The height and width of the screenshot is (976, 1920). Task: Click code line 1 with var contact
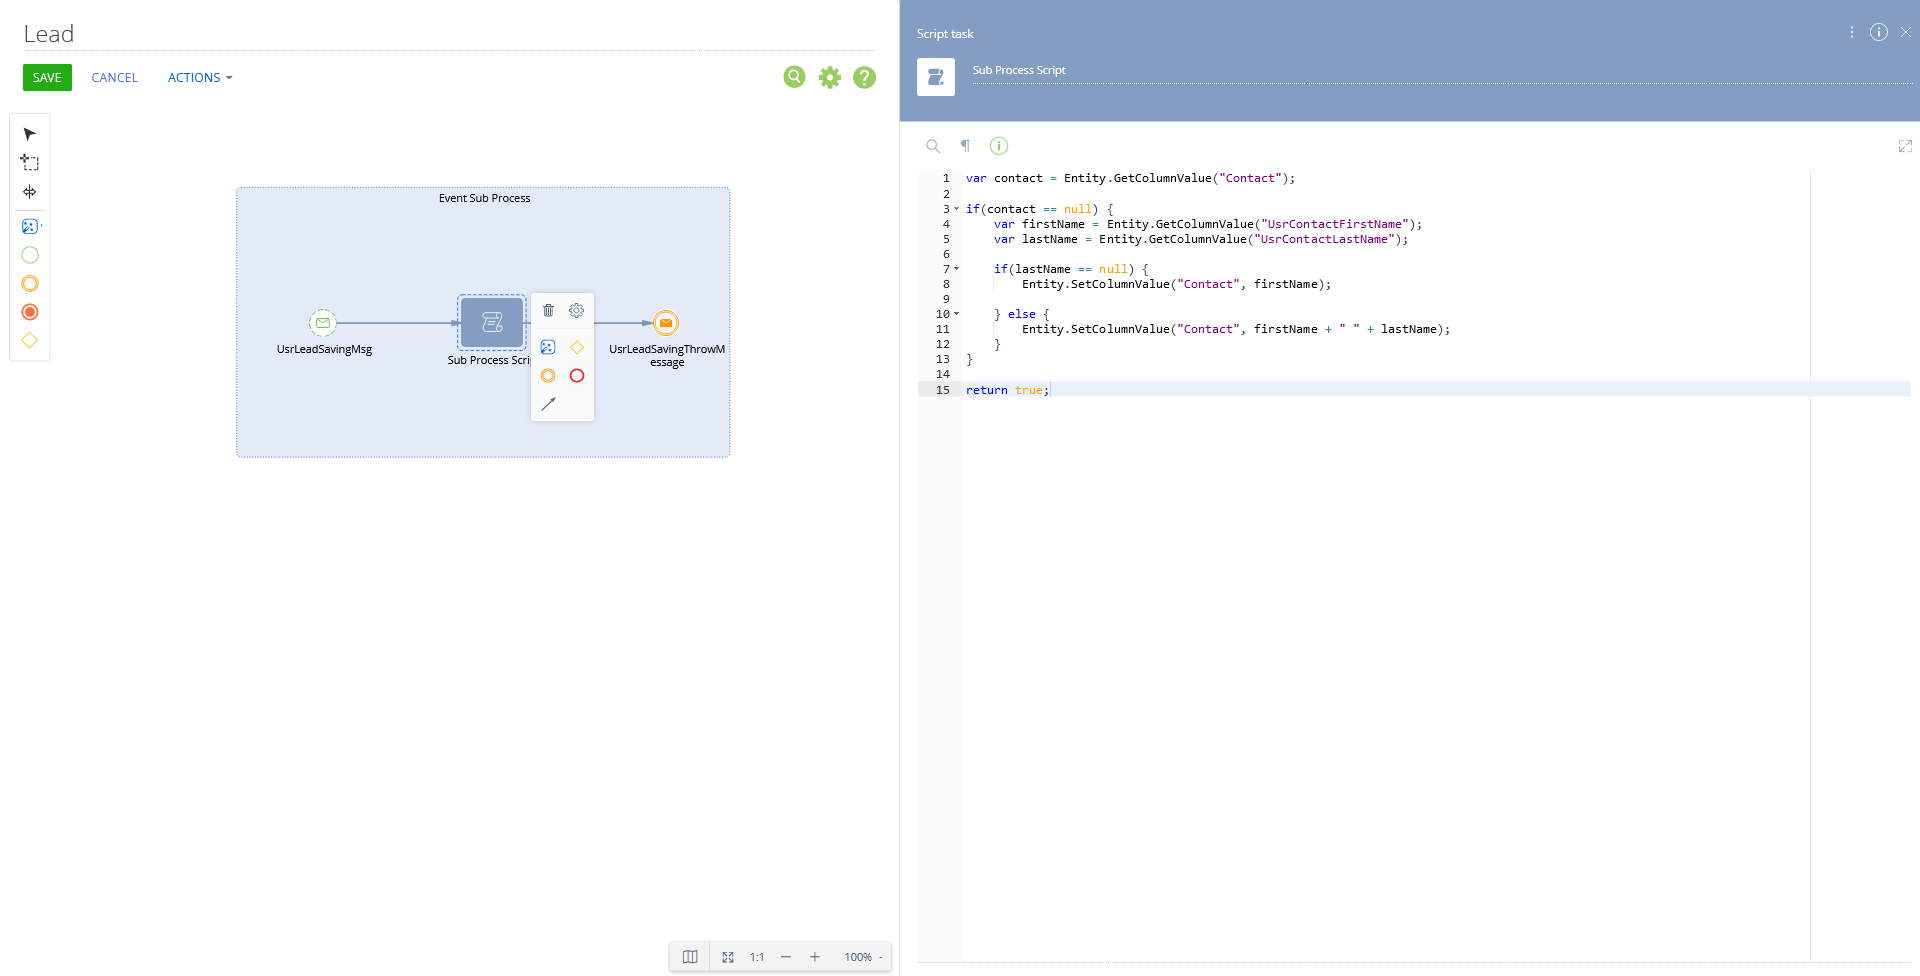[x=1130, y=178]
